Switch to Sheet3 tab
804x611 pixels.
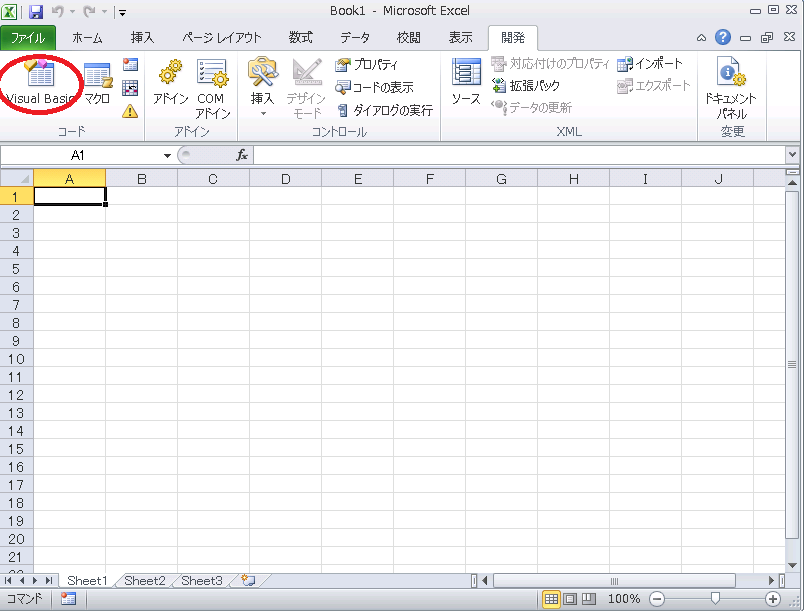[x=202, y=581]
